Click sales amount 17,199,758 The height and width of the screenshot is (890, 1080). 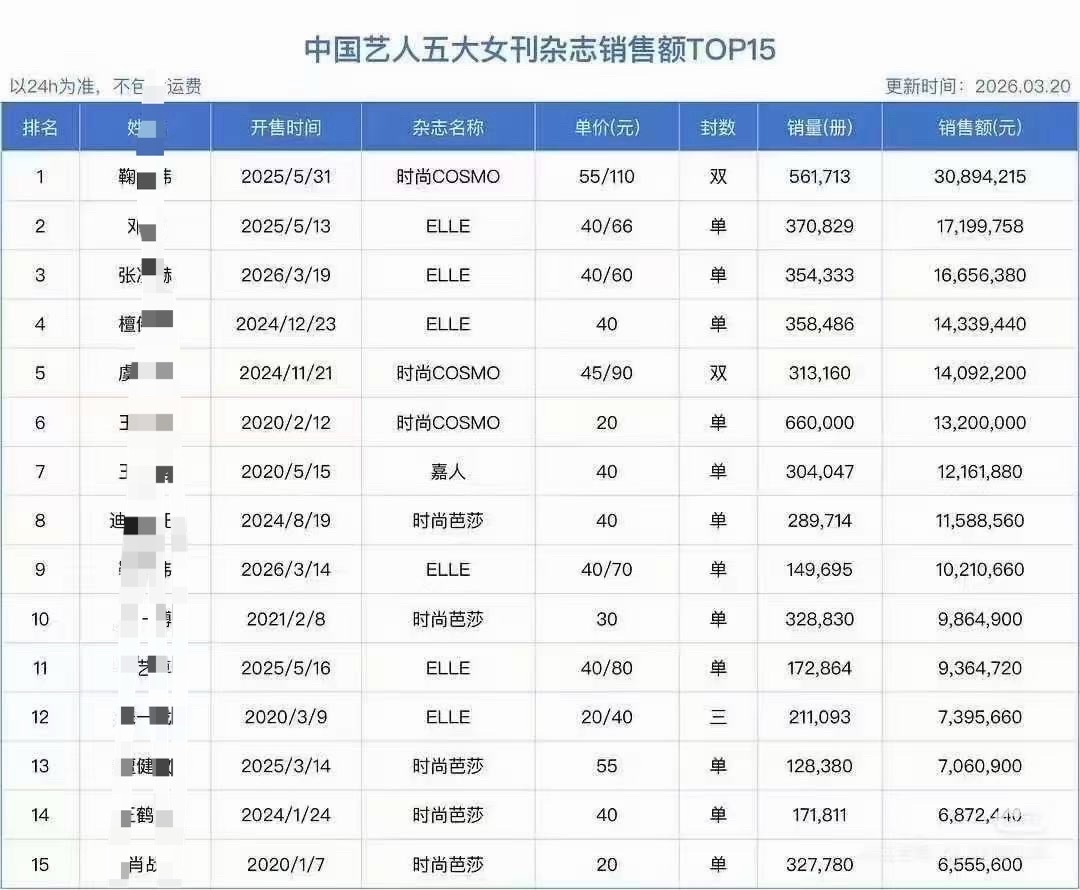coord(980,226)
